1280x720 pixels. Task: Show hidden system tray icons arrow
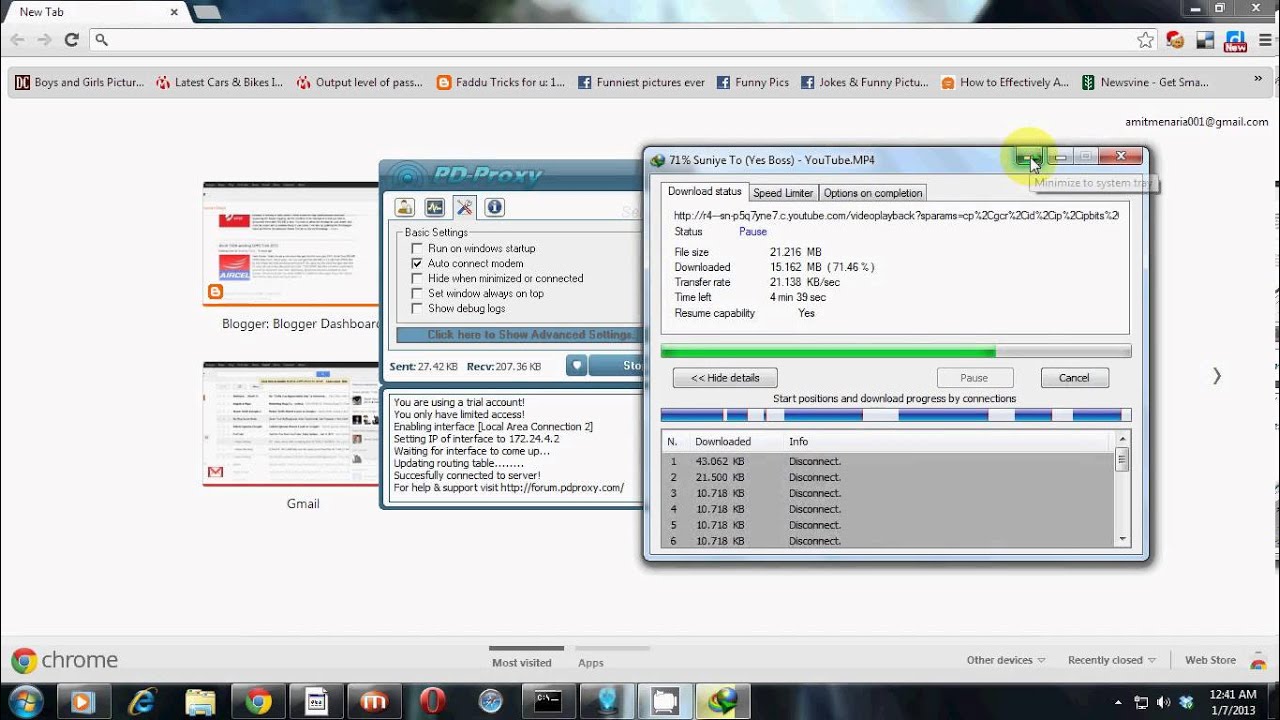pos(1119,702)
